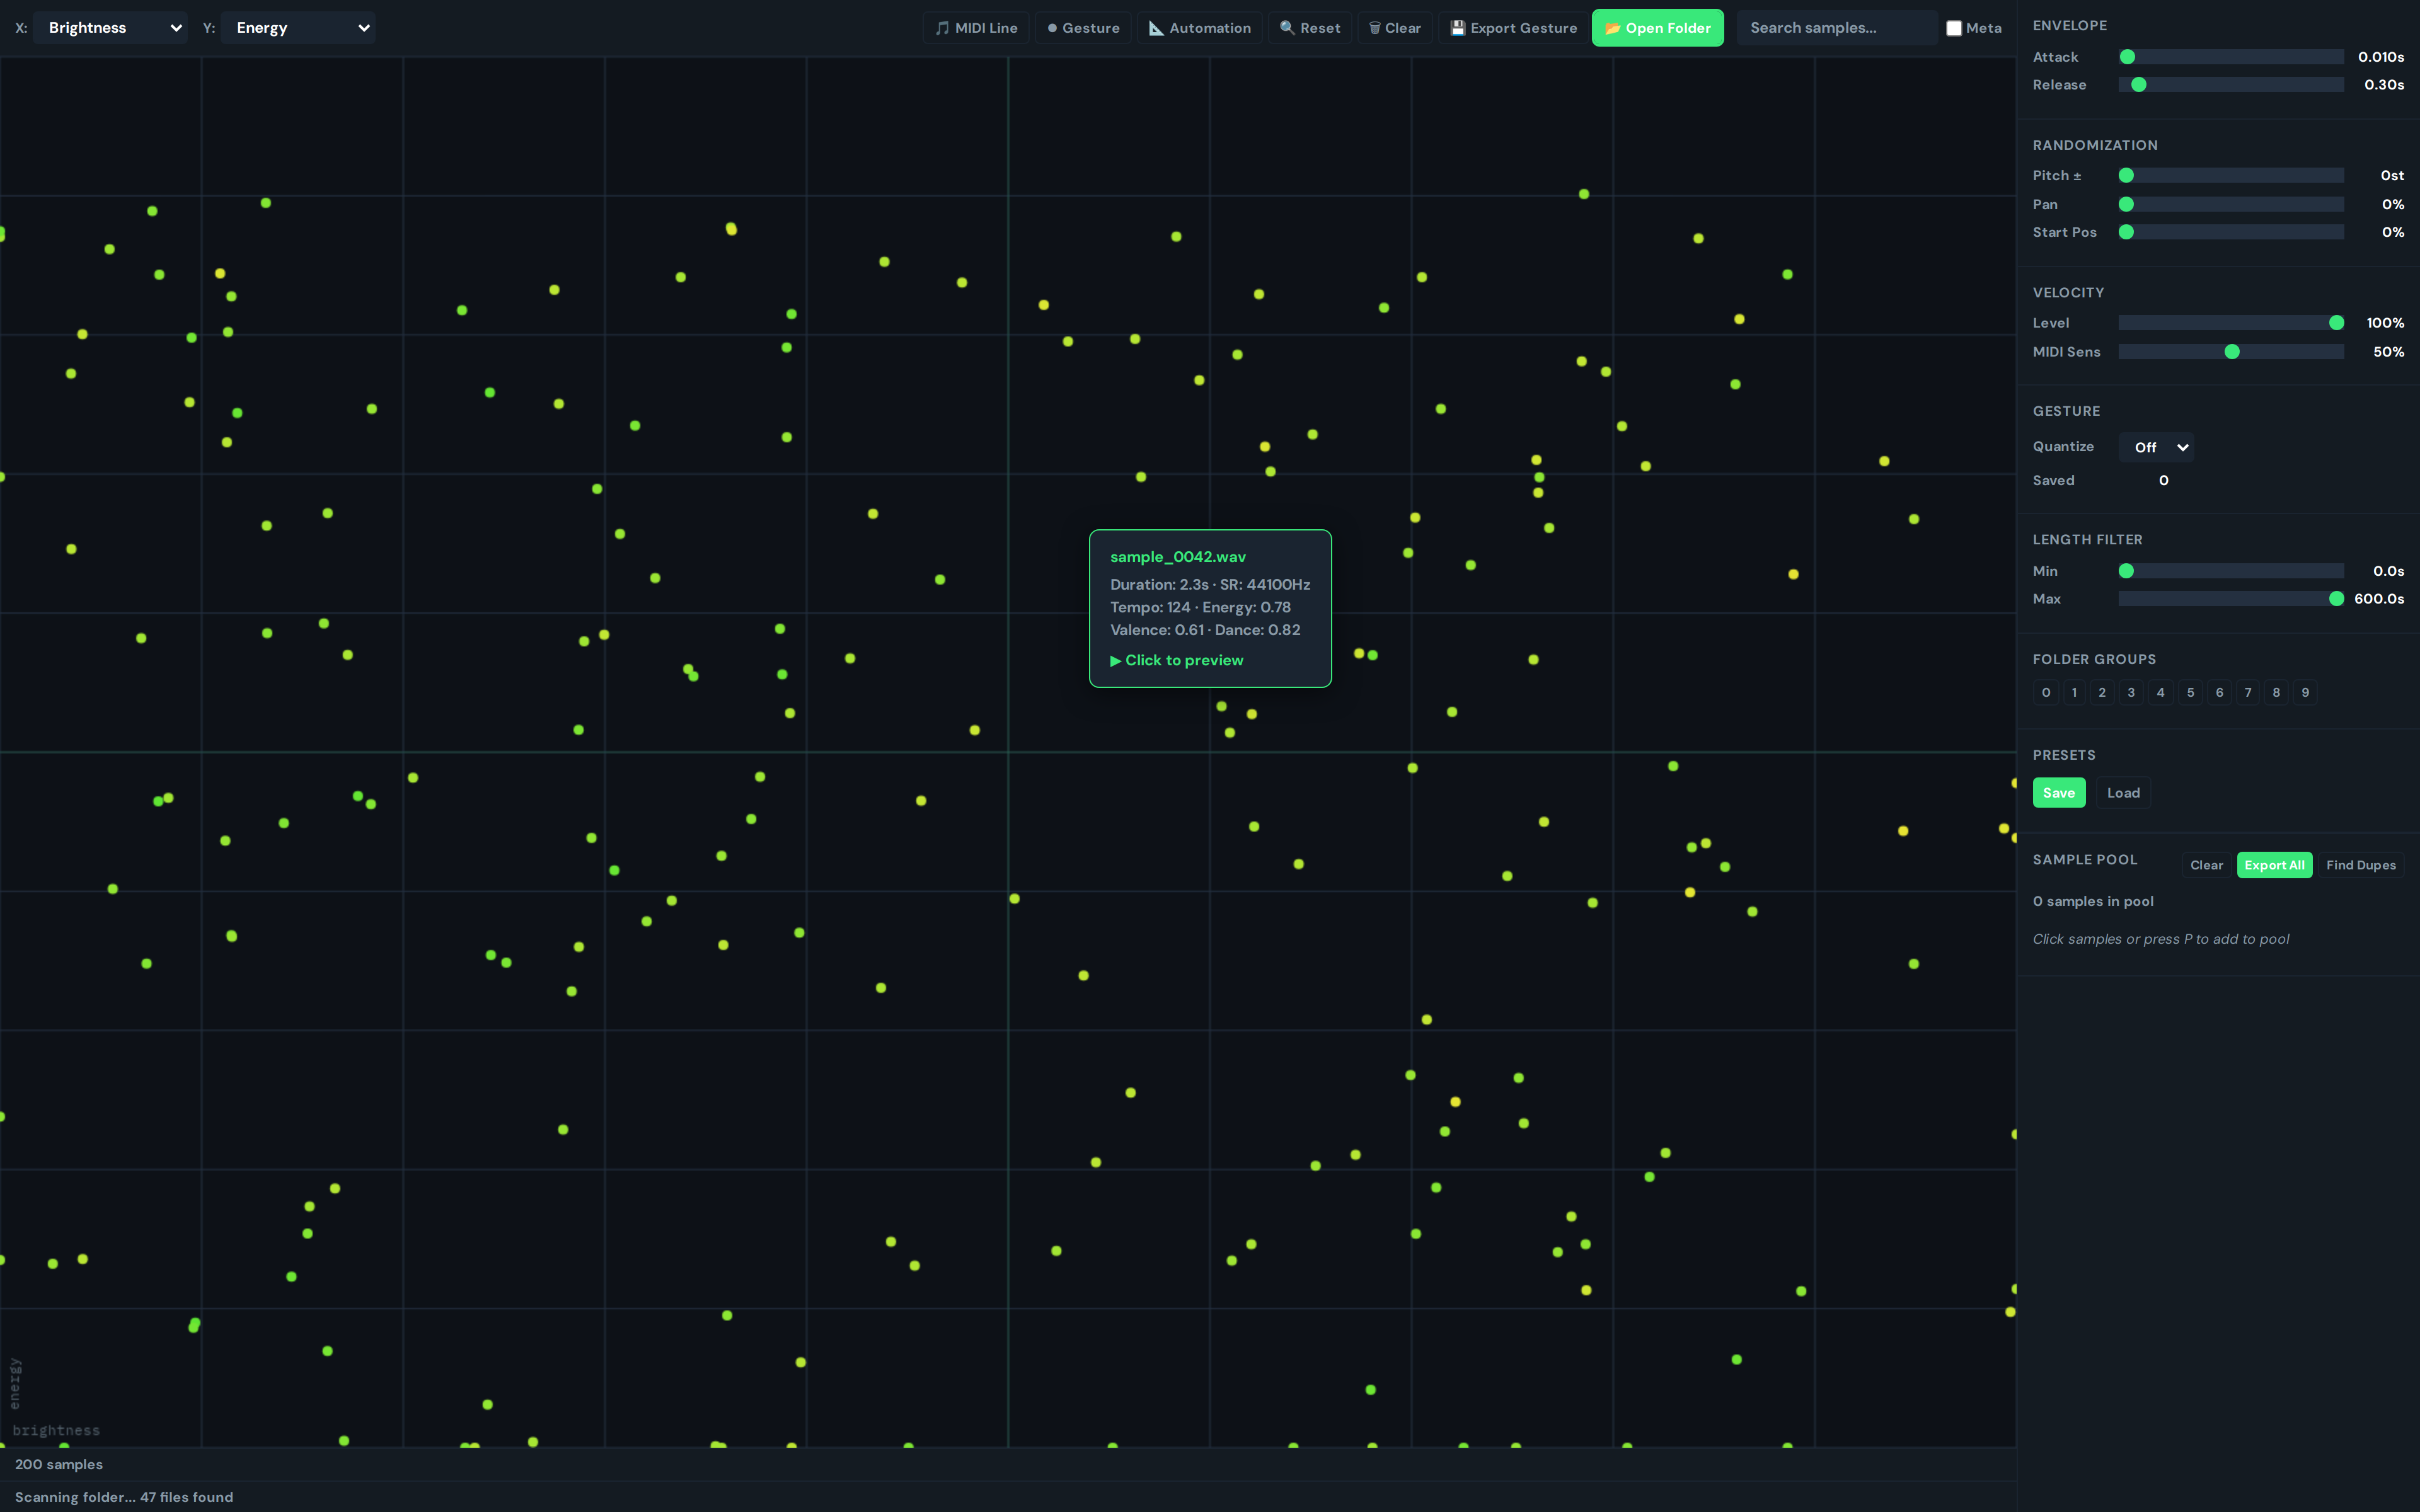The height and width of the screenshot is (1512, 2420).
Task: Open the X axis Brightness dropdown
Action: (x=110, y=28)
